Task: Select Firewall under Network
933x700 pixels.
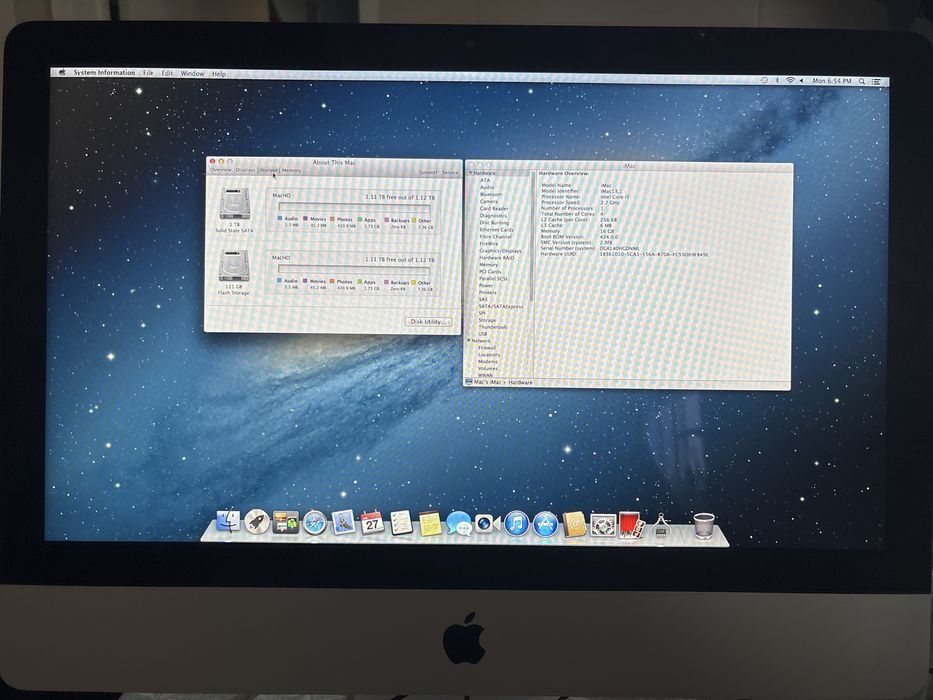Action: (487, 348)
